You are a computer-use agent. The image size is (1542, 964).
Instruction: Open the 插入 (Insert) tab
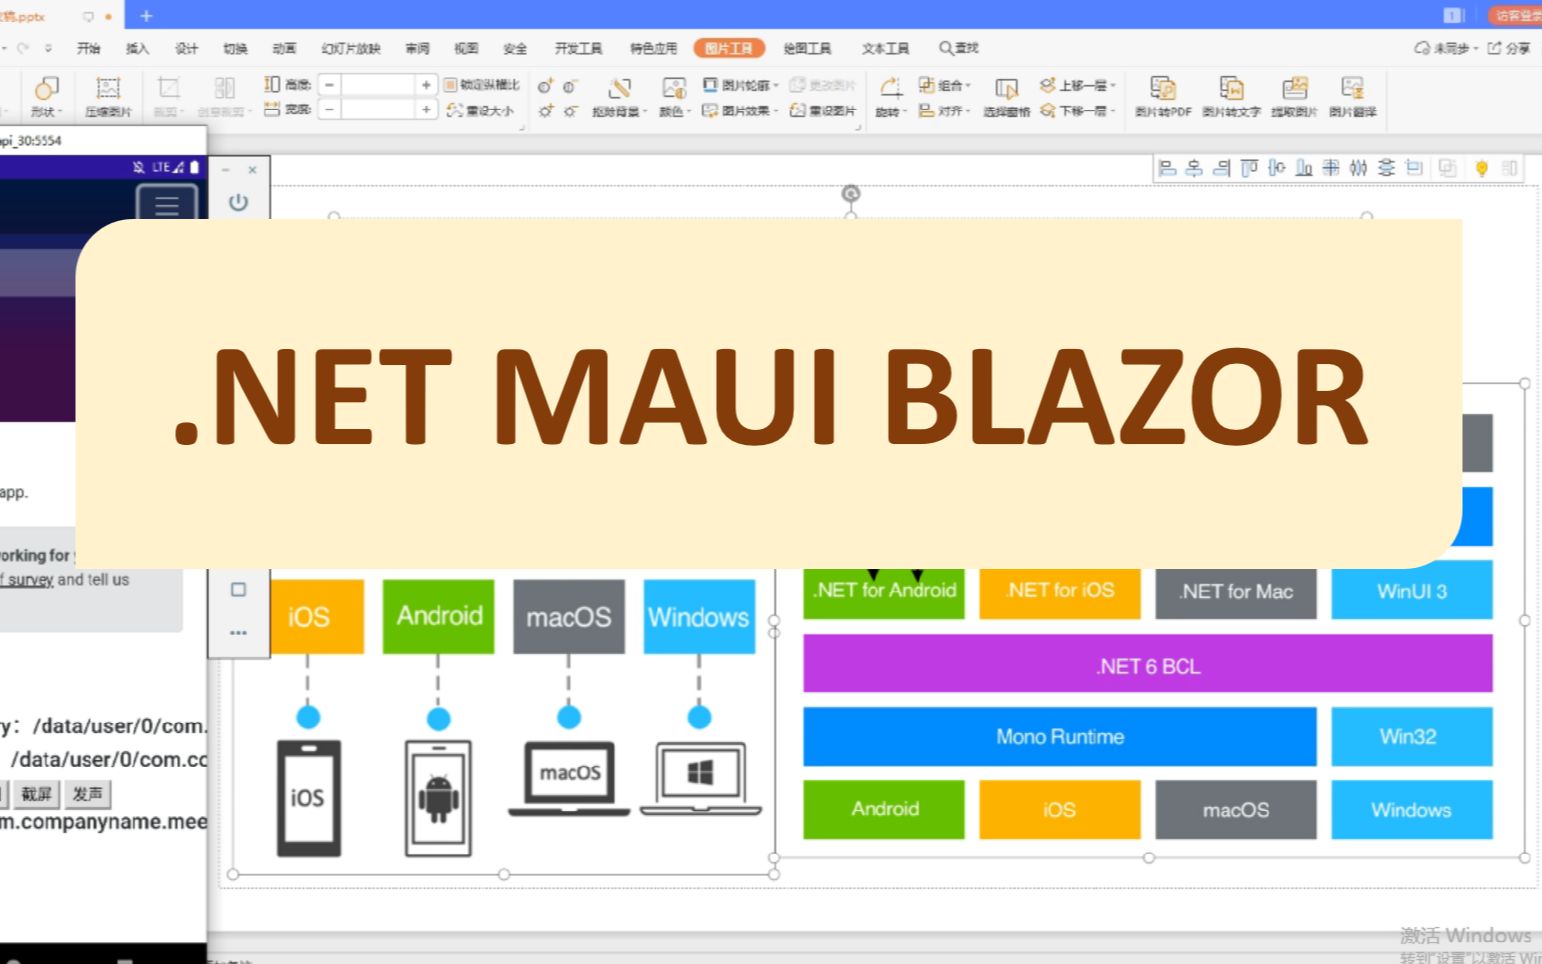click(138, 48)
